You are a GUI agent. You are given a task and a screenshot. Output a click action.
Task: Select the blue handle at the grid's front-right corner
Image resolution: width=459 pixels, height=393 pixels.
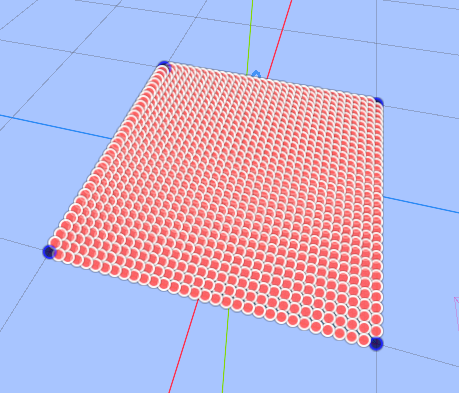pos(376,344)
